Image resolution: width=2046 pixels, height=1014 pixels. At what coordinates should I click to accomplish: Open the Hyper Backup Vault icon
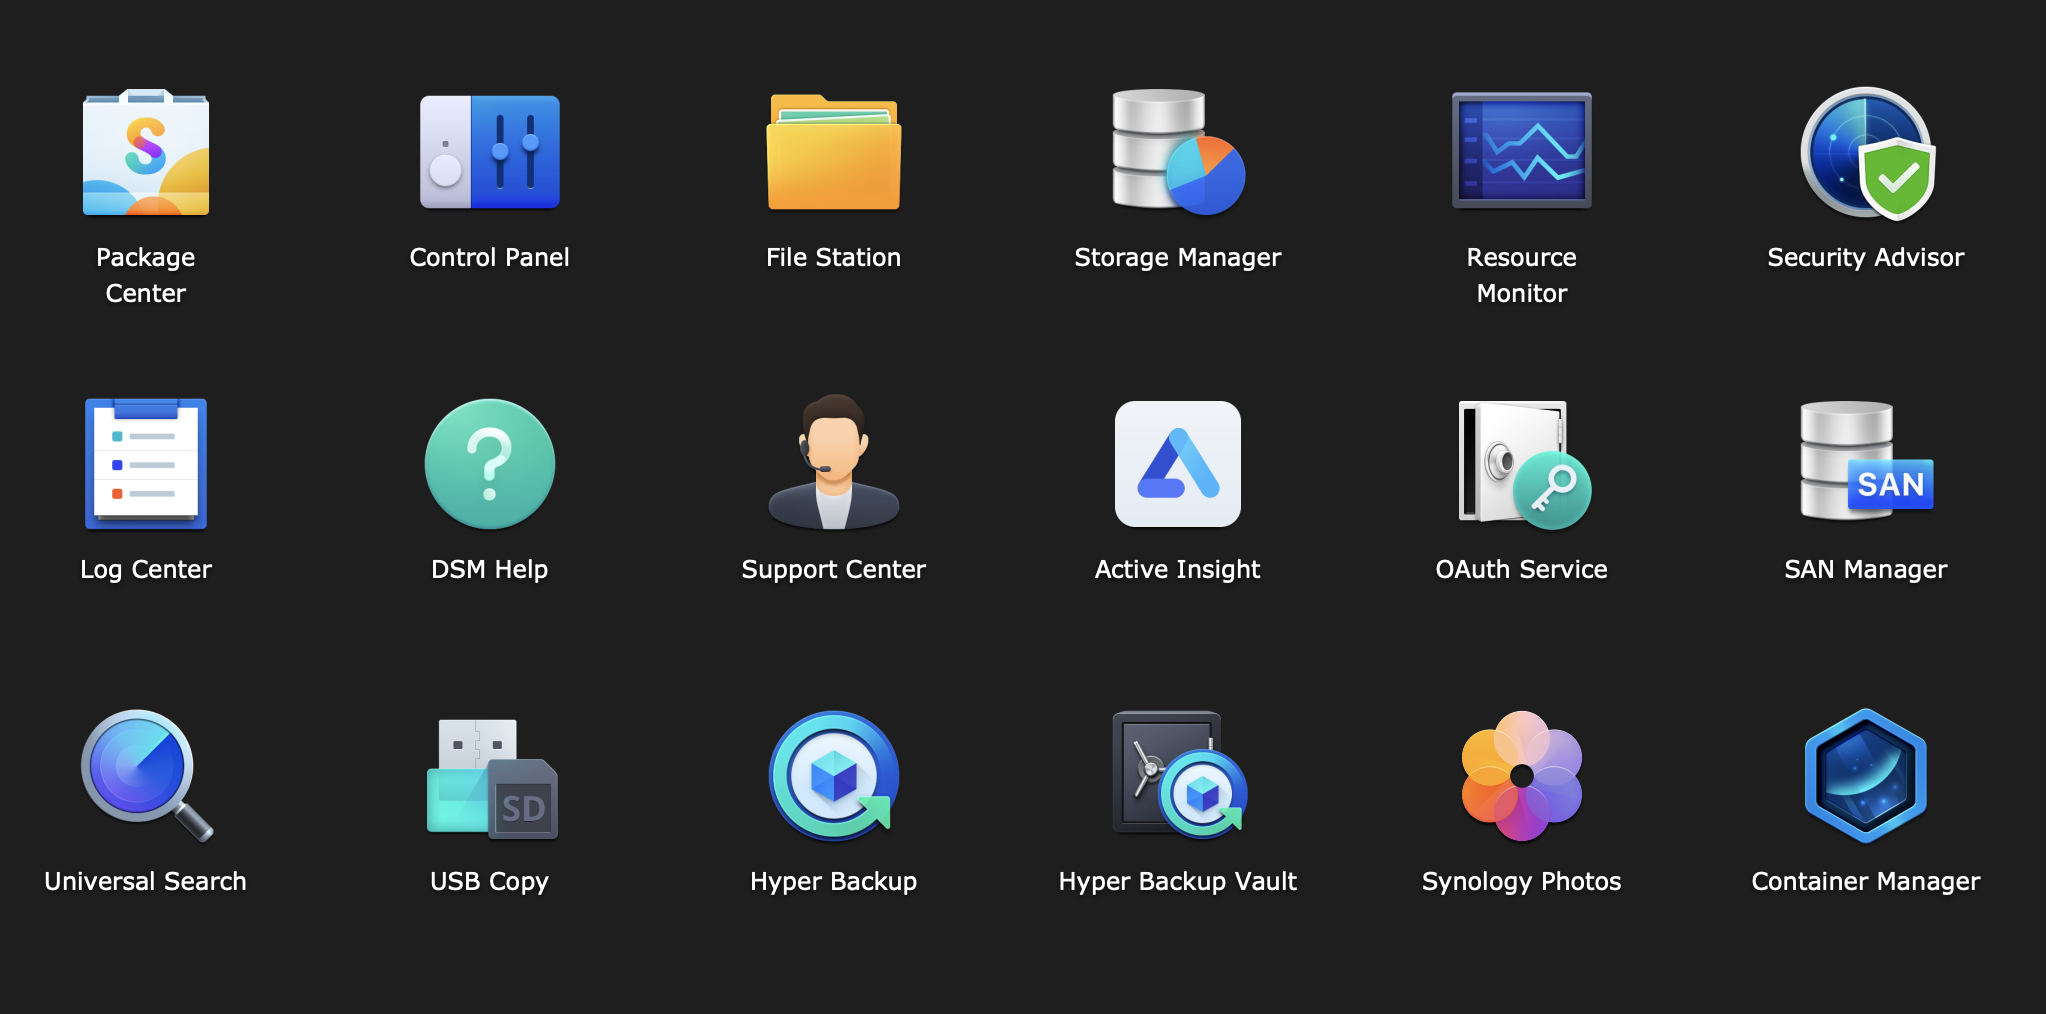tap(1179, 775)
